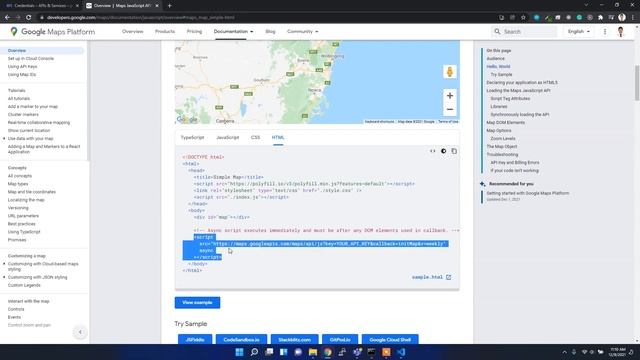Open the Overview menu item
Screen dimensions: 640x360
tap(133, 31)
